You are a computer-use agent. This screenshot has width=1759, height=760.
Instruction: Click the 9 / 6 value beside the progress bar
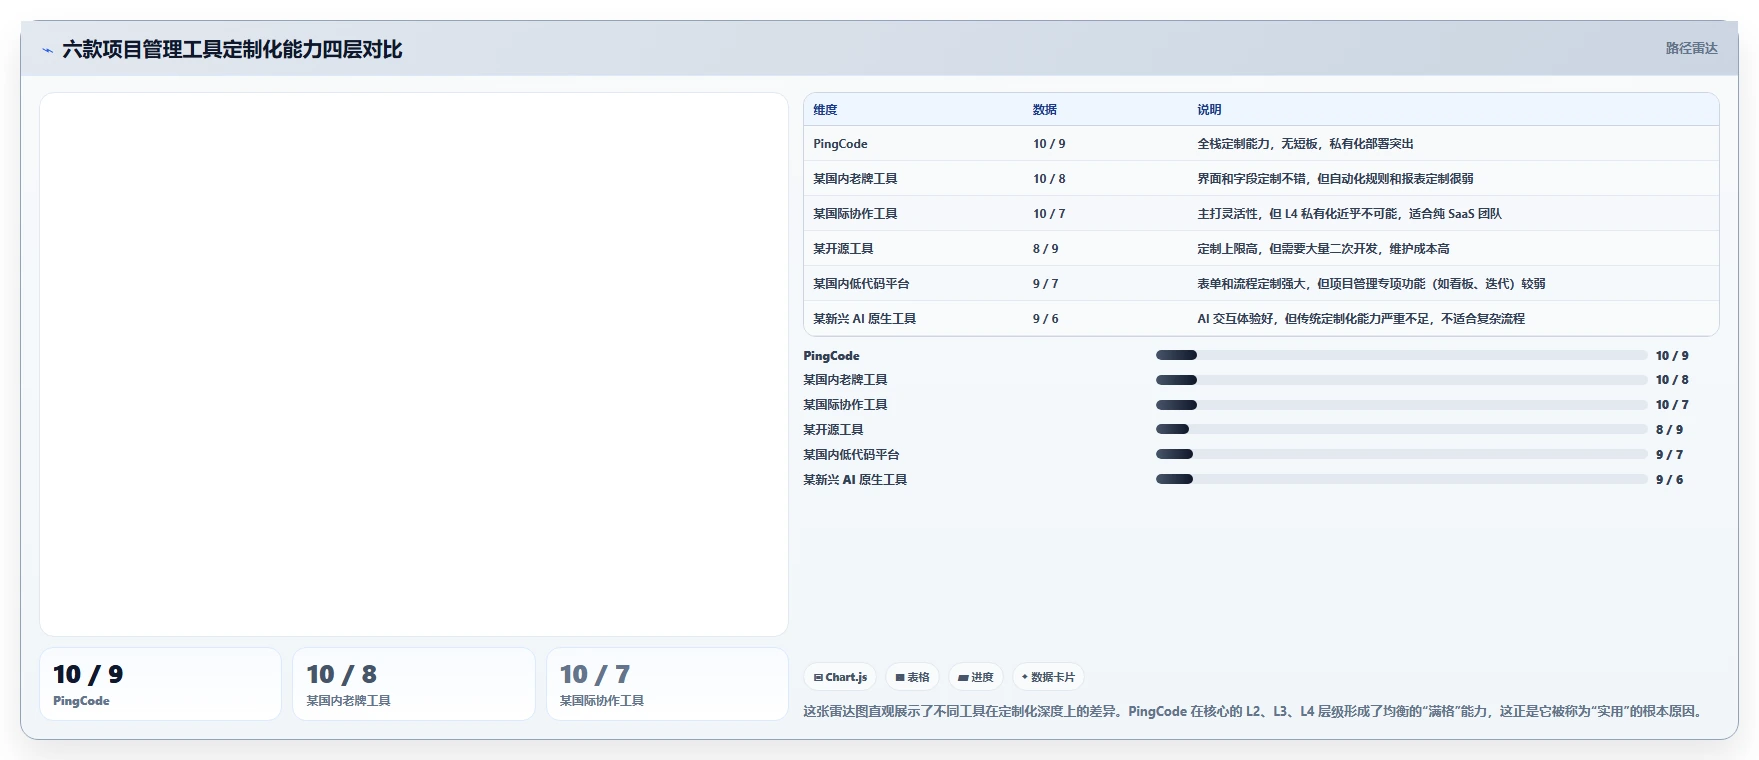pos(1669,480)
